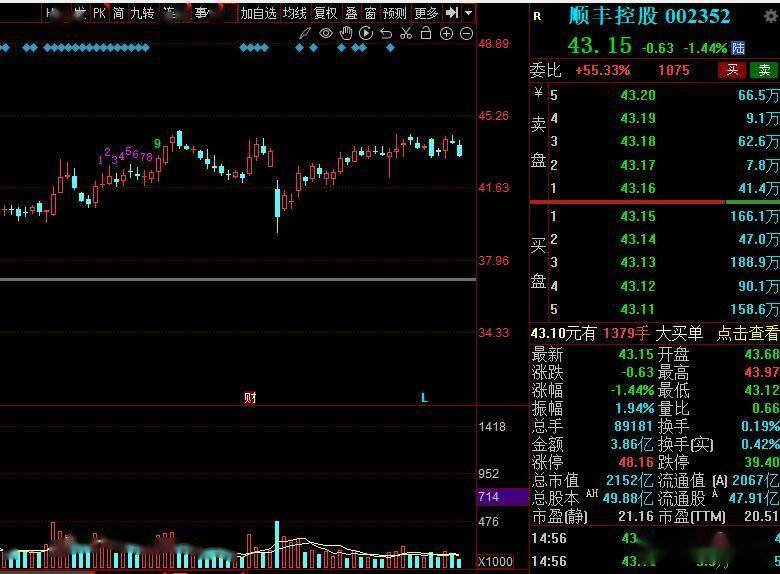
Task: Activate the hand pan tool
Action: (x=346, y=33)
